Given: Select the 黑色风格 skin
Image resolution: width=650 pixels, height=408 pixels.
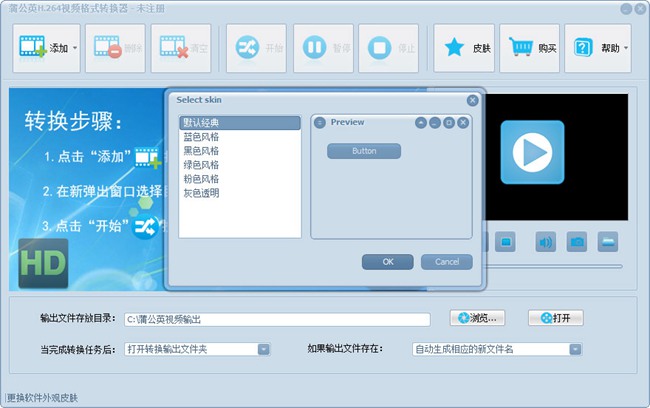Looking at the screenshot, I should point(240,151).
